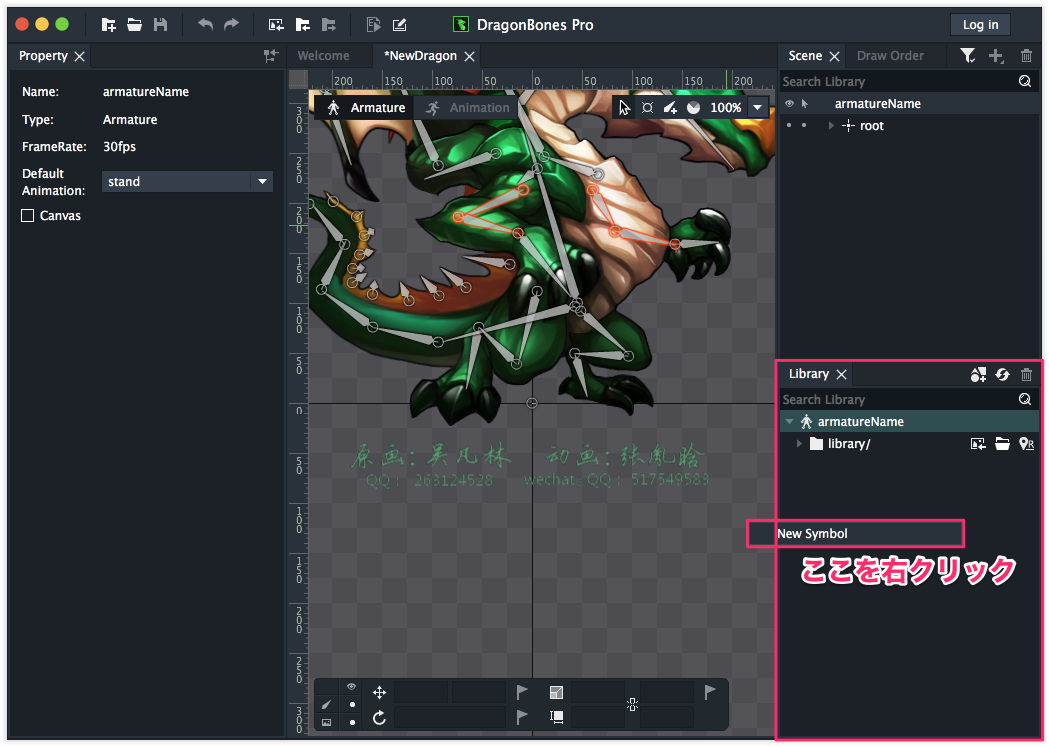Click the Log in button
The width and height of the screenshot is (1049, 747).
979,24
